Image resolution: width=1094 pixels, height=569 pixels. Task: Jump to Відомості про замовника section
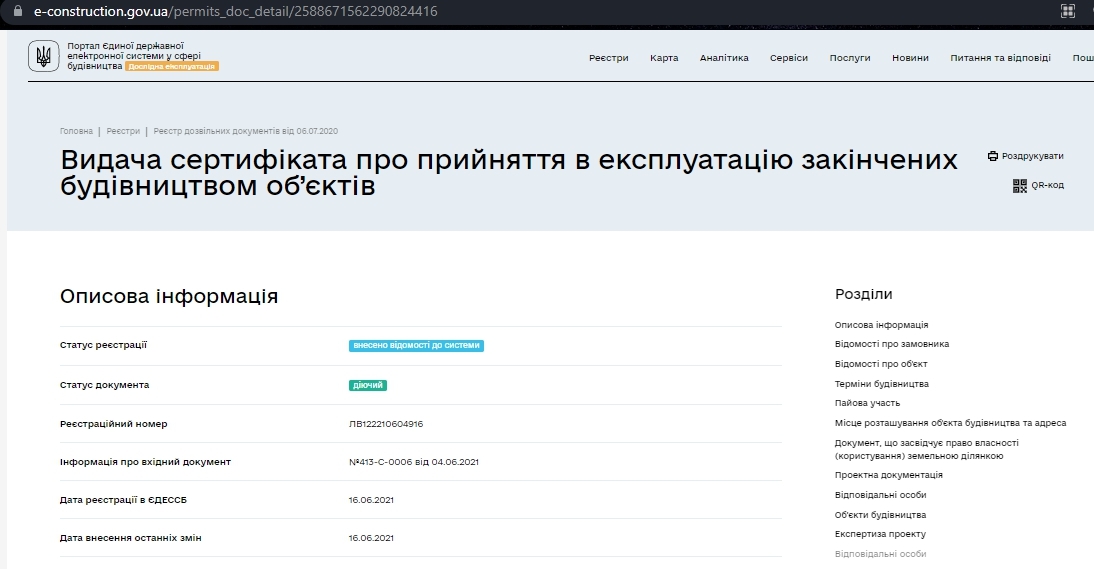(x=892, y=344)
